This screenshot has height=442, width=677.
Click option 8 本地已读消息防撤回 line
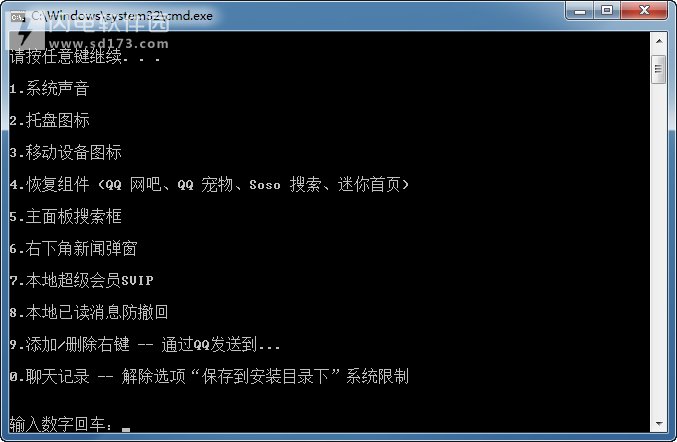[89, 312]
